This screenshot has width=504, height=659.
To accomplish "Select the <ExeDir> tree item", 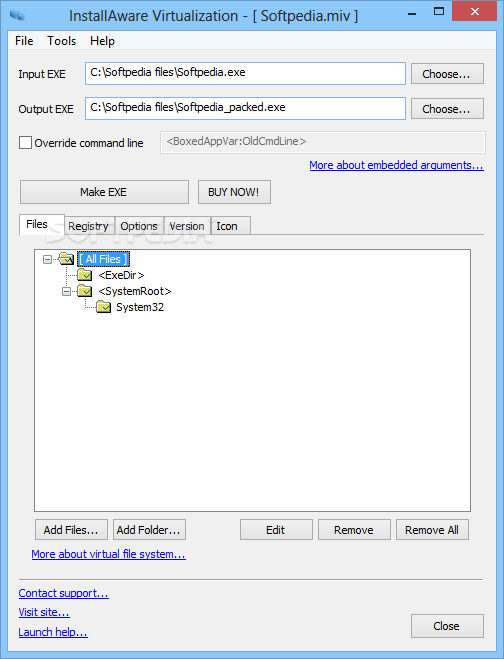I will pyautogui.click(x=121, y=275).
